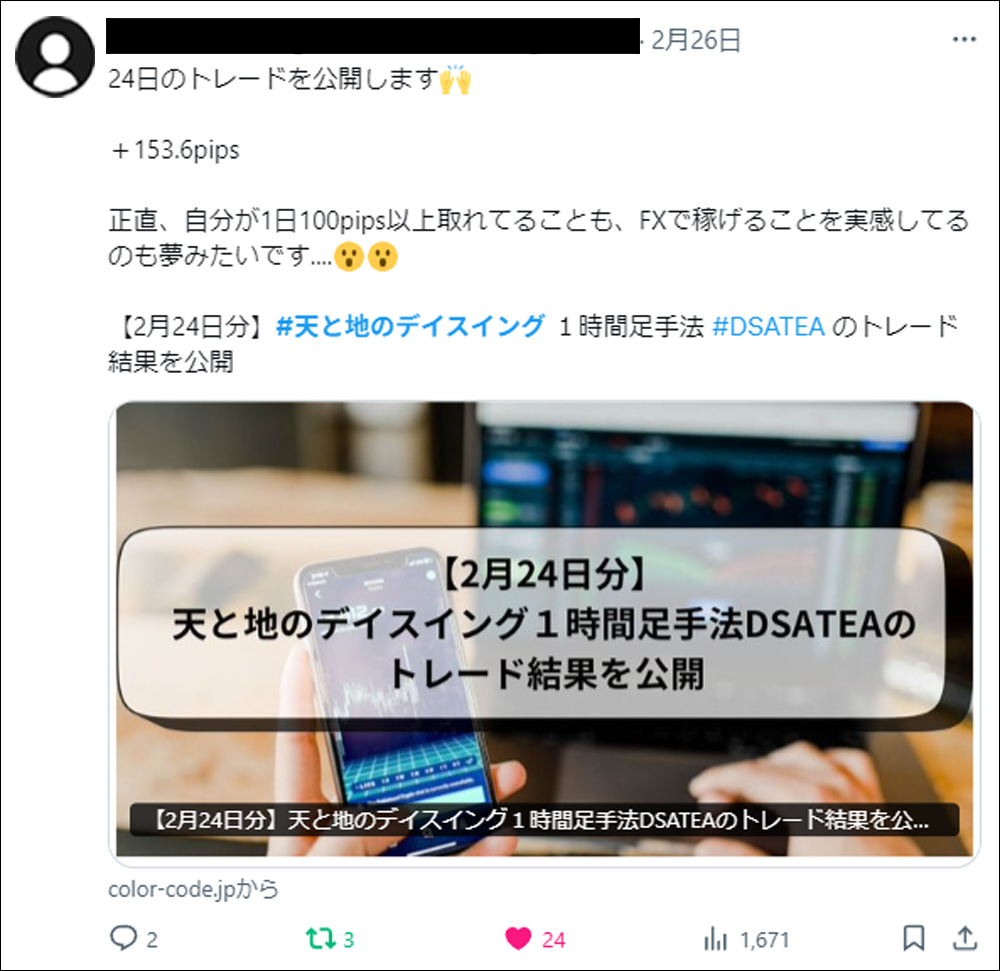Open hashtag #天と地のデイスイング
1000x971 pixels.
[x=410, y=326]
